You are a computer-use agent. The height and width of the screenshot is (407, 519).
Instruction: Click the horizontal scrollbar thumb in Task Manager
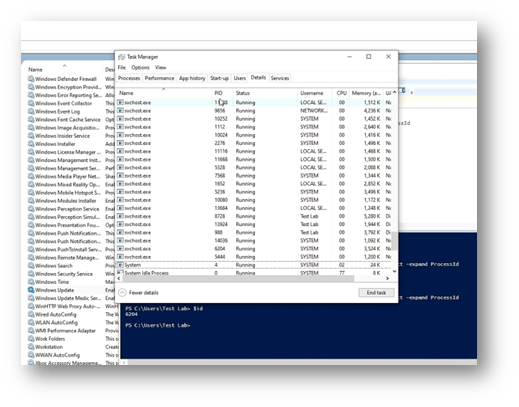click(238, 278)
